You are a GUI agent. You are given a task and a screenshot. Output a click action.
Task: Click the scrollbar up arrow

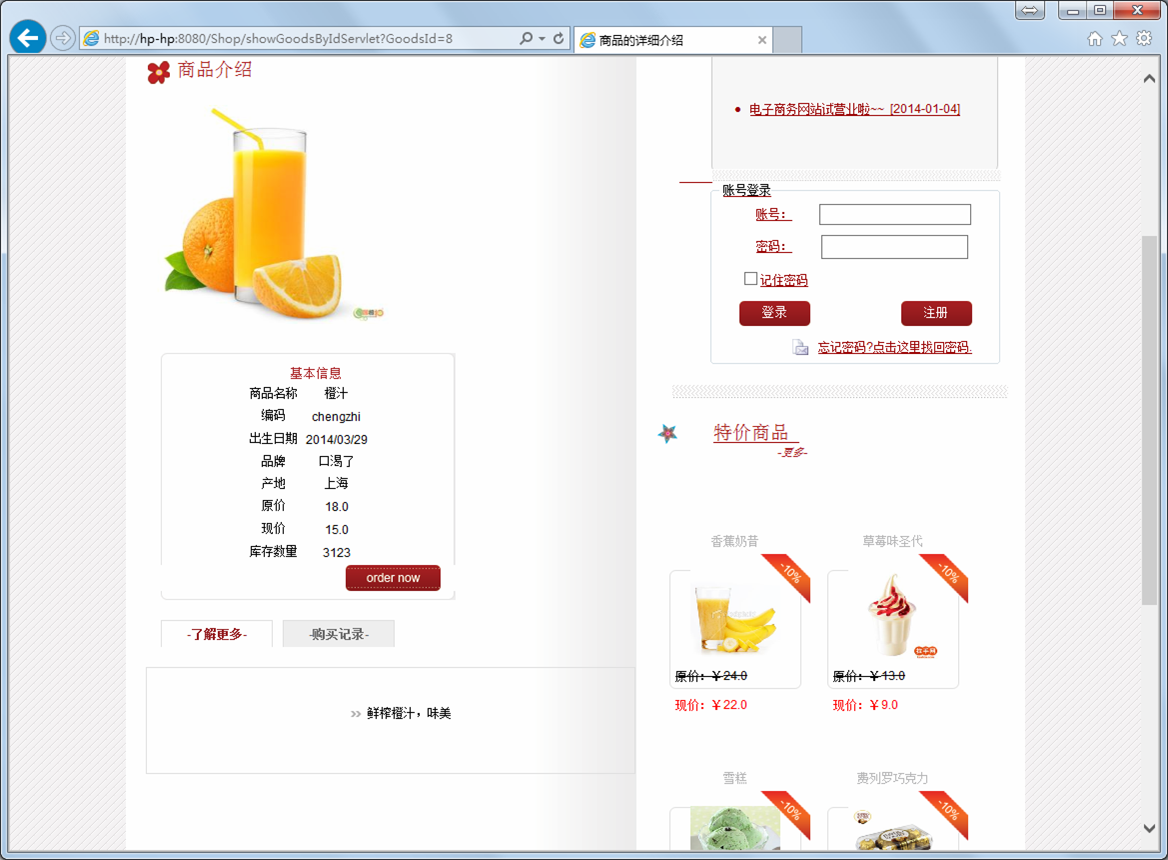click(x=1149, y=78)
